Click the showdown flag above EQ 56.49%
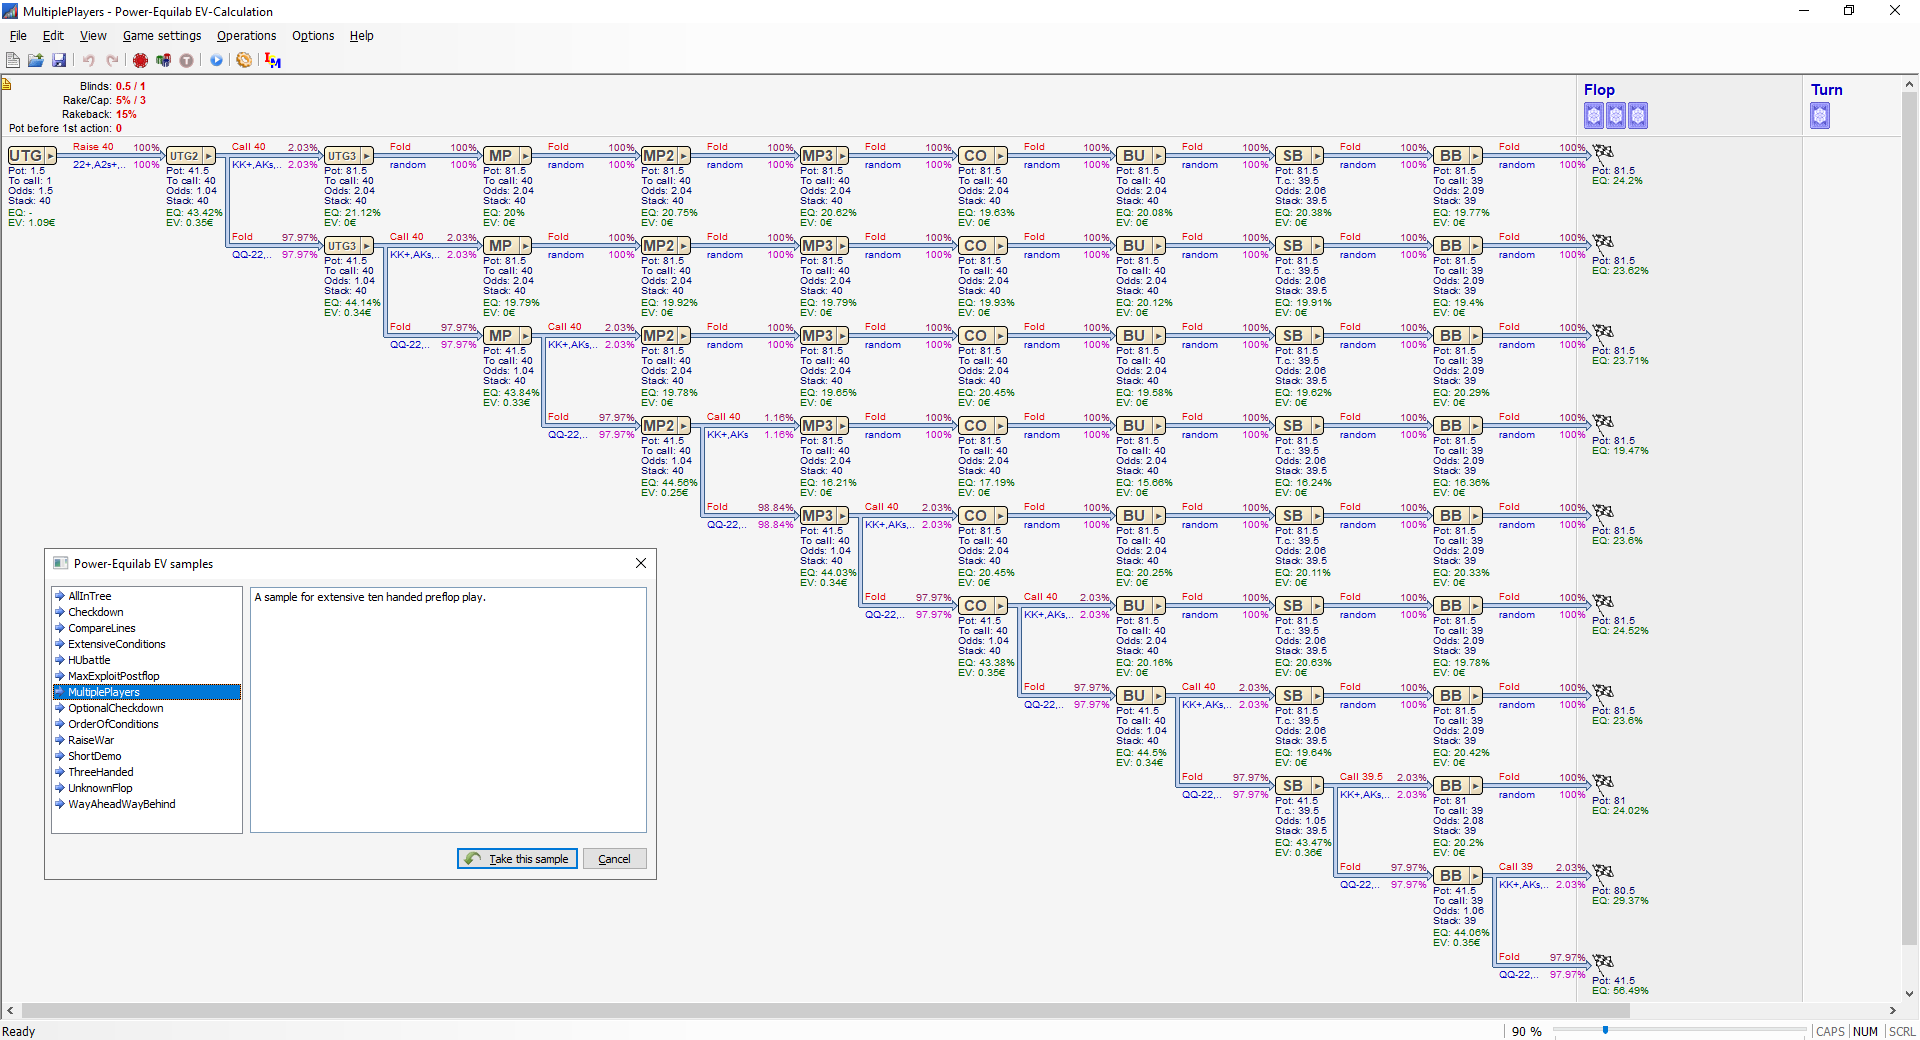1920x1040 pixels. coord(1603,963)
